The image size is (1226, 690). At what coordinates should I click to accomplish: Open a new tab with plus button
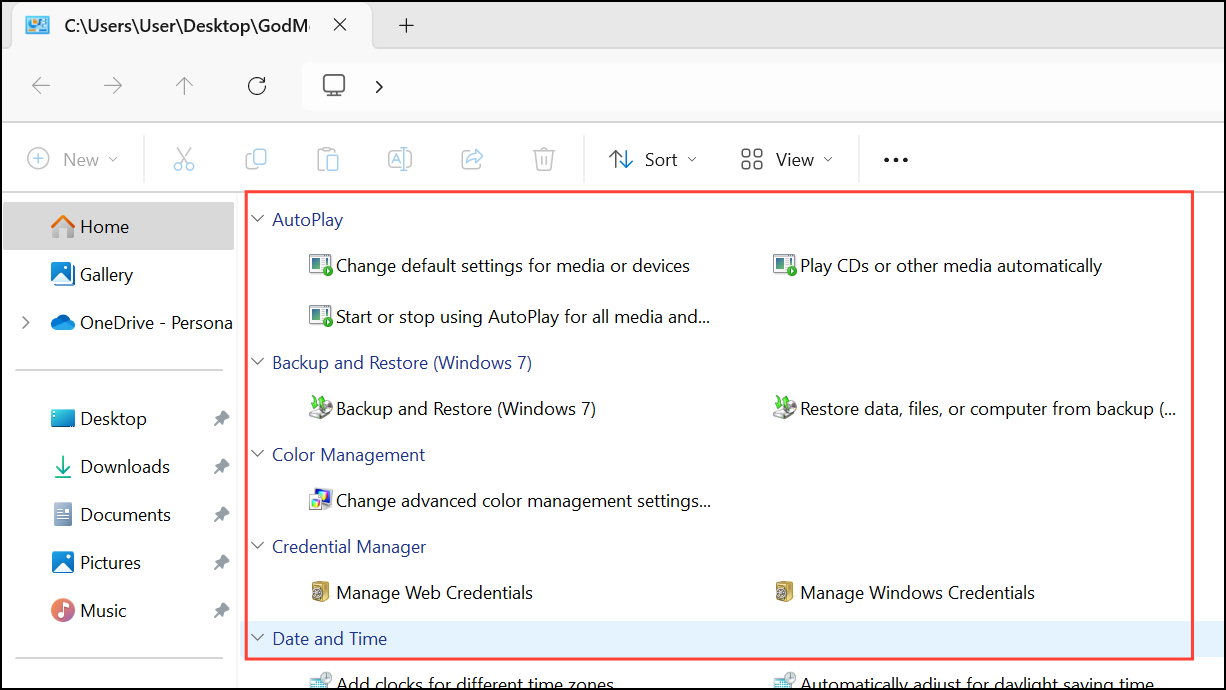tap(406, 26)
